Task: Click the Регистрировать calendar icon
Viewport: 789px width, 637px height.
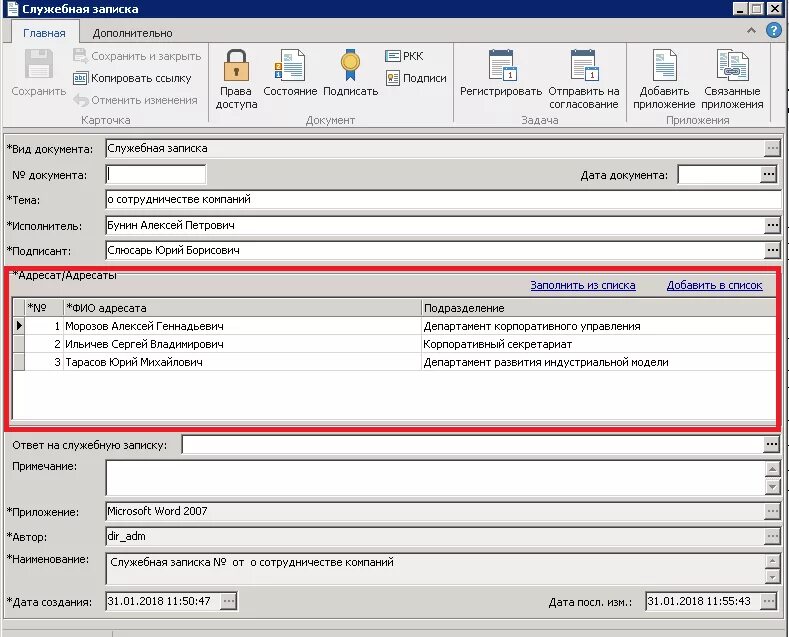Action: (502, 65)
